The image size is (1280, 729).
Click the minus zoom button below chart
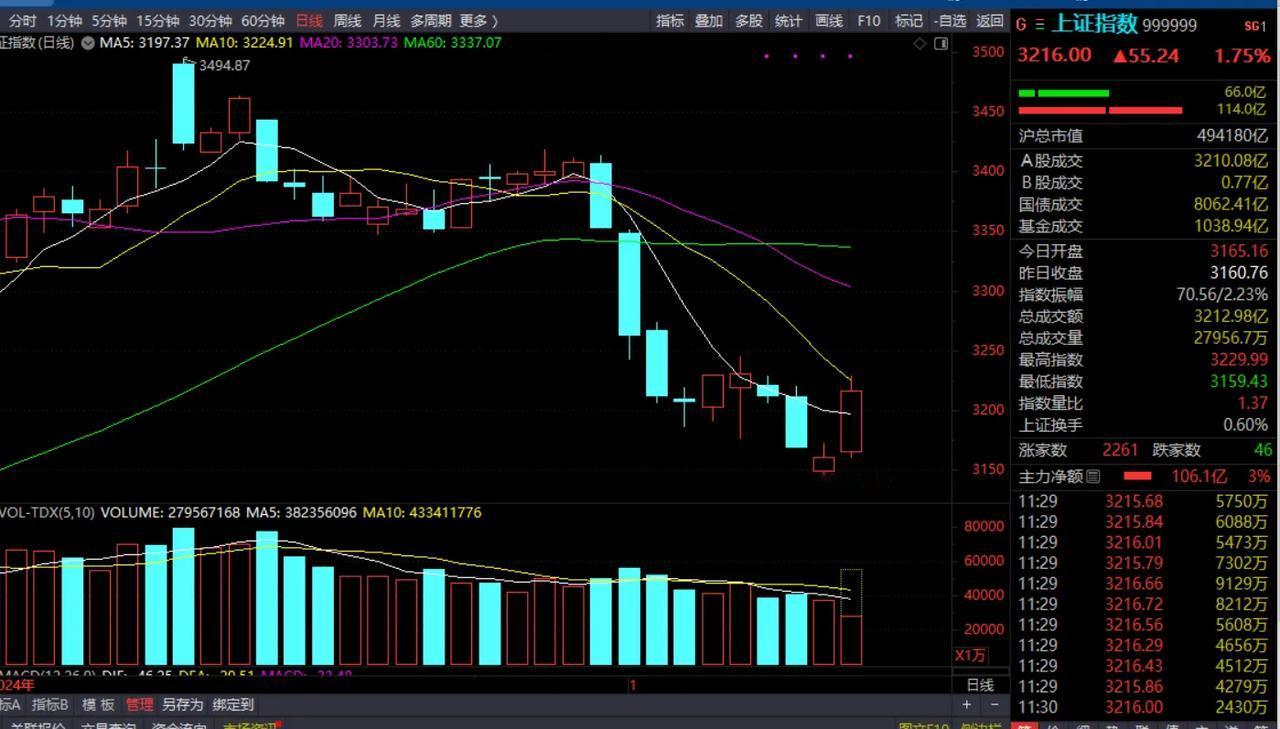(x=993, y=704)
